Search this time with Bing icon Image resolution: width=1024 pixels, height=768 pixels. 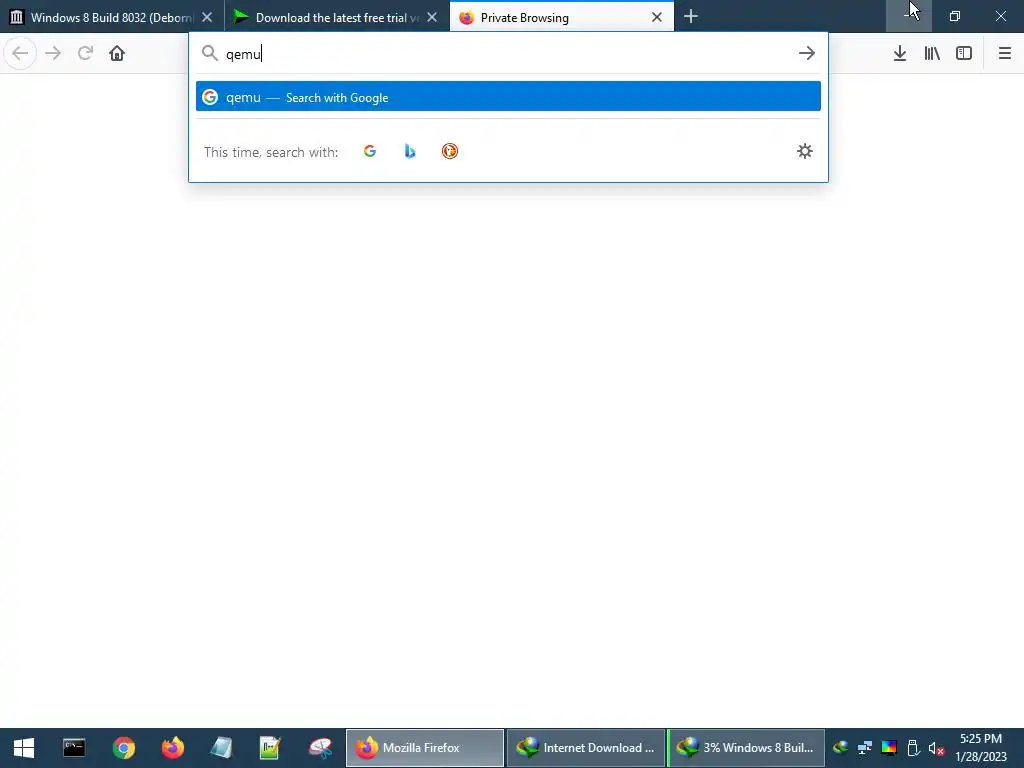(x=409, y=152)
